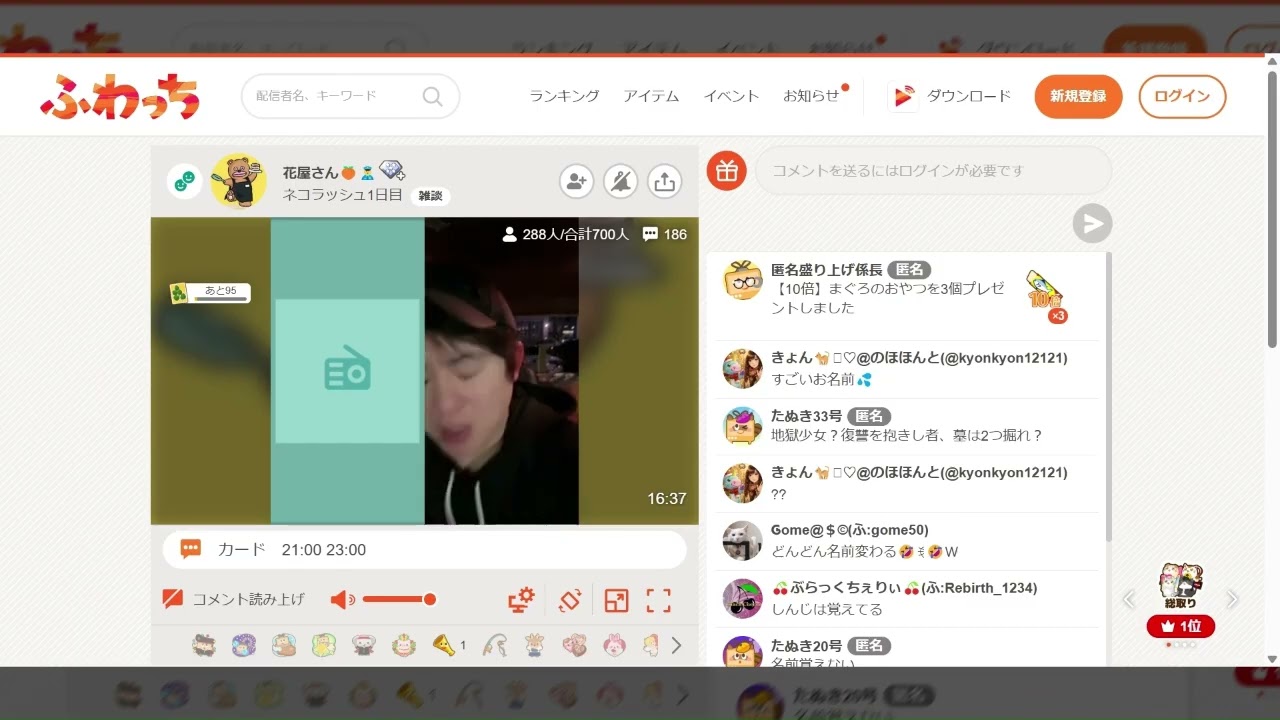Follow the broadcaster with add-user icon
Image resolution: width=1280 pixels, height=720 pixels.
(x=576, y=181)
